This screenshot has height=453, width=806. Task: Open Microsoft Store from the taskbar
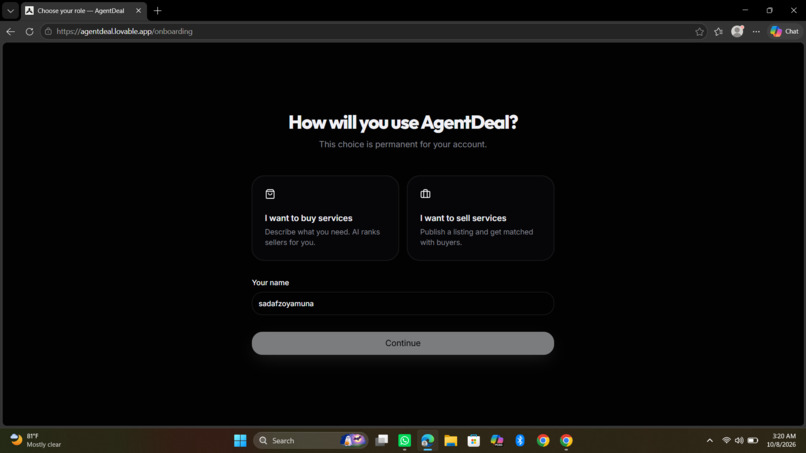[473, 441]
